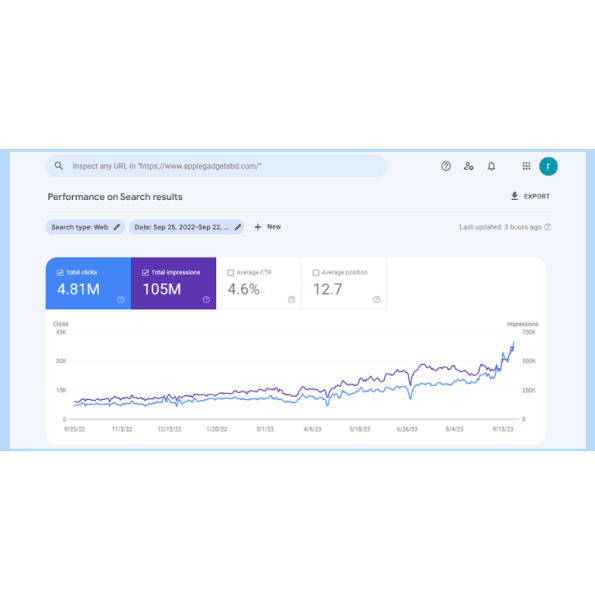
Task: Click the info icon beside Last updated
Action: [x=548, y=227]
